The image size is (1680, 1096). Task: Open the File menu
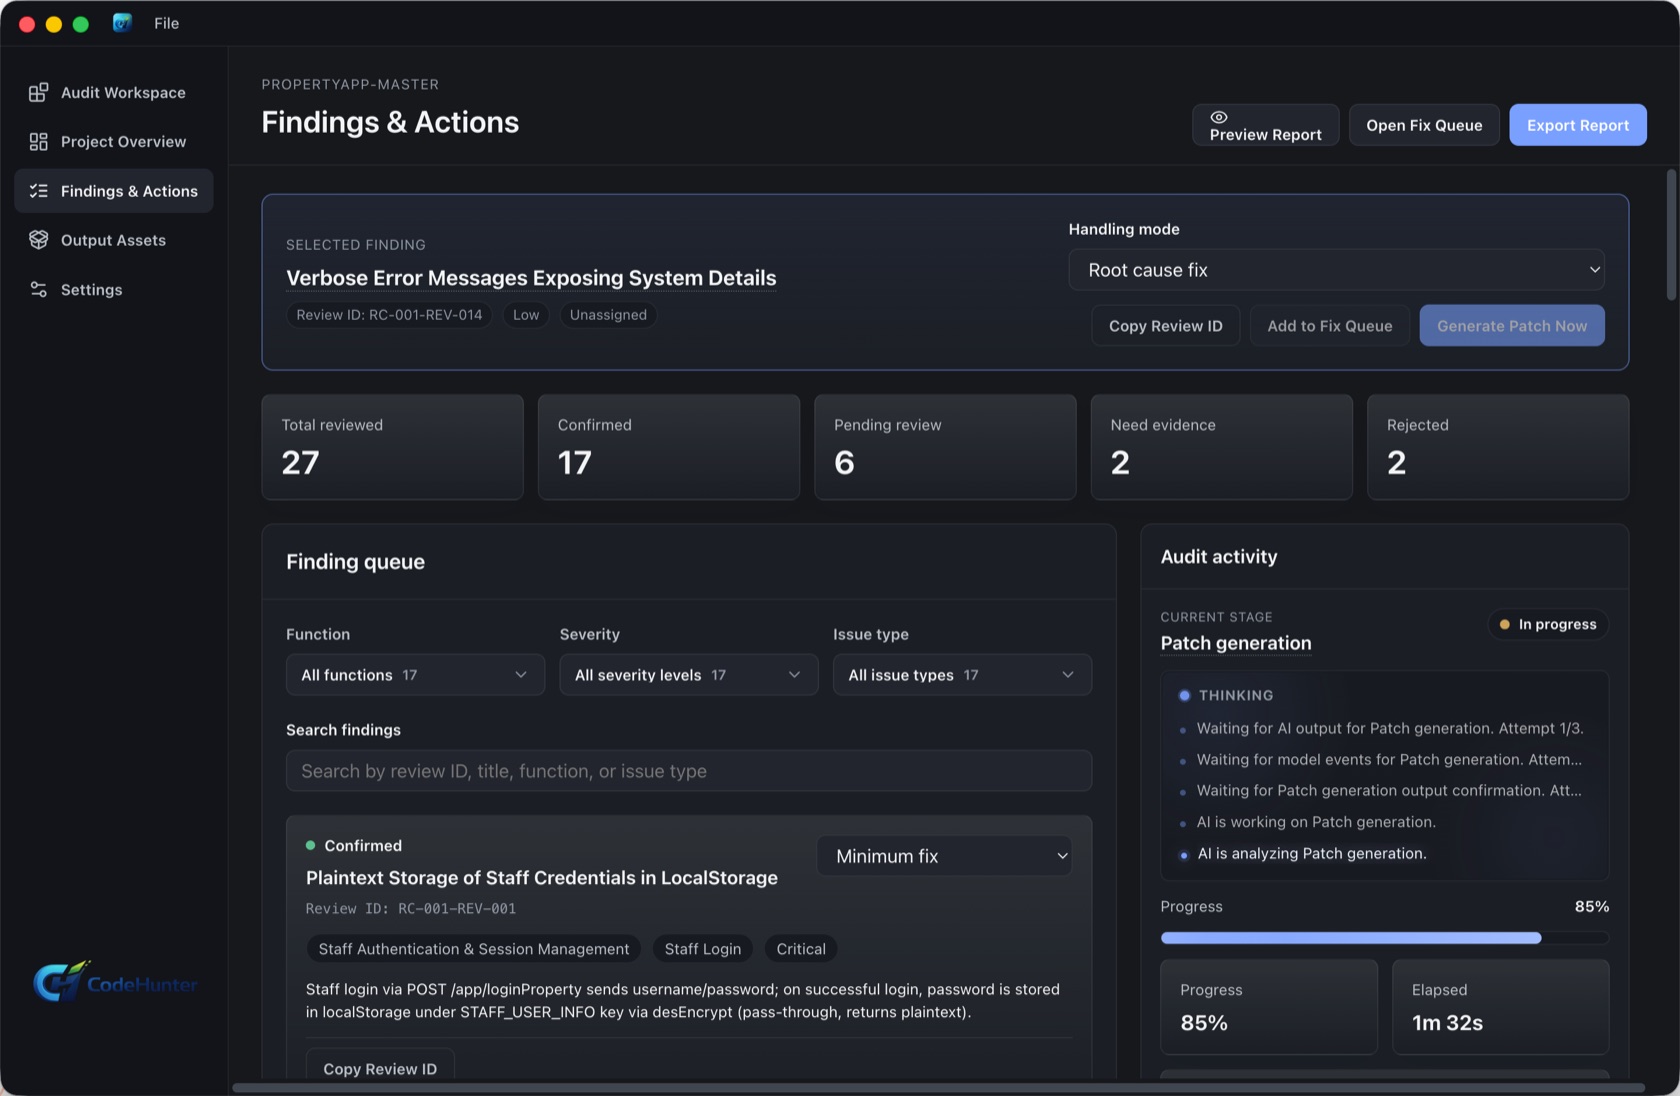point(167,23)
